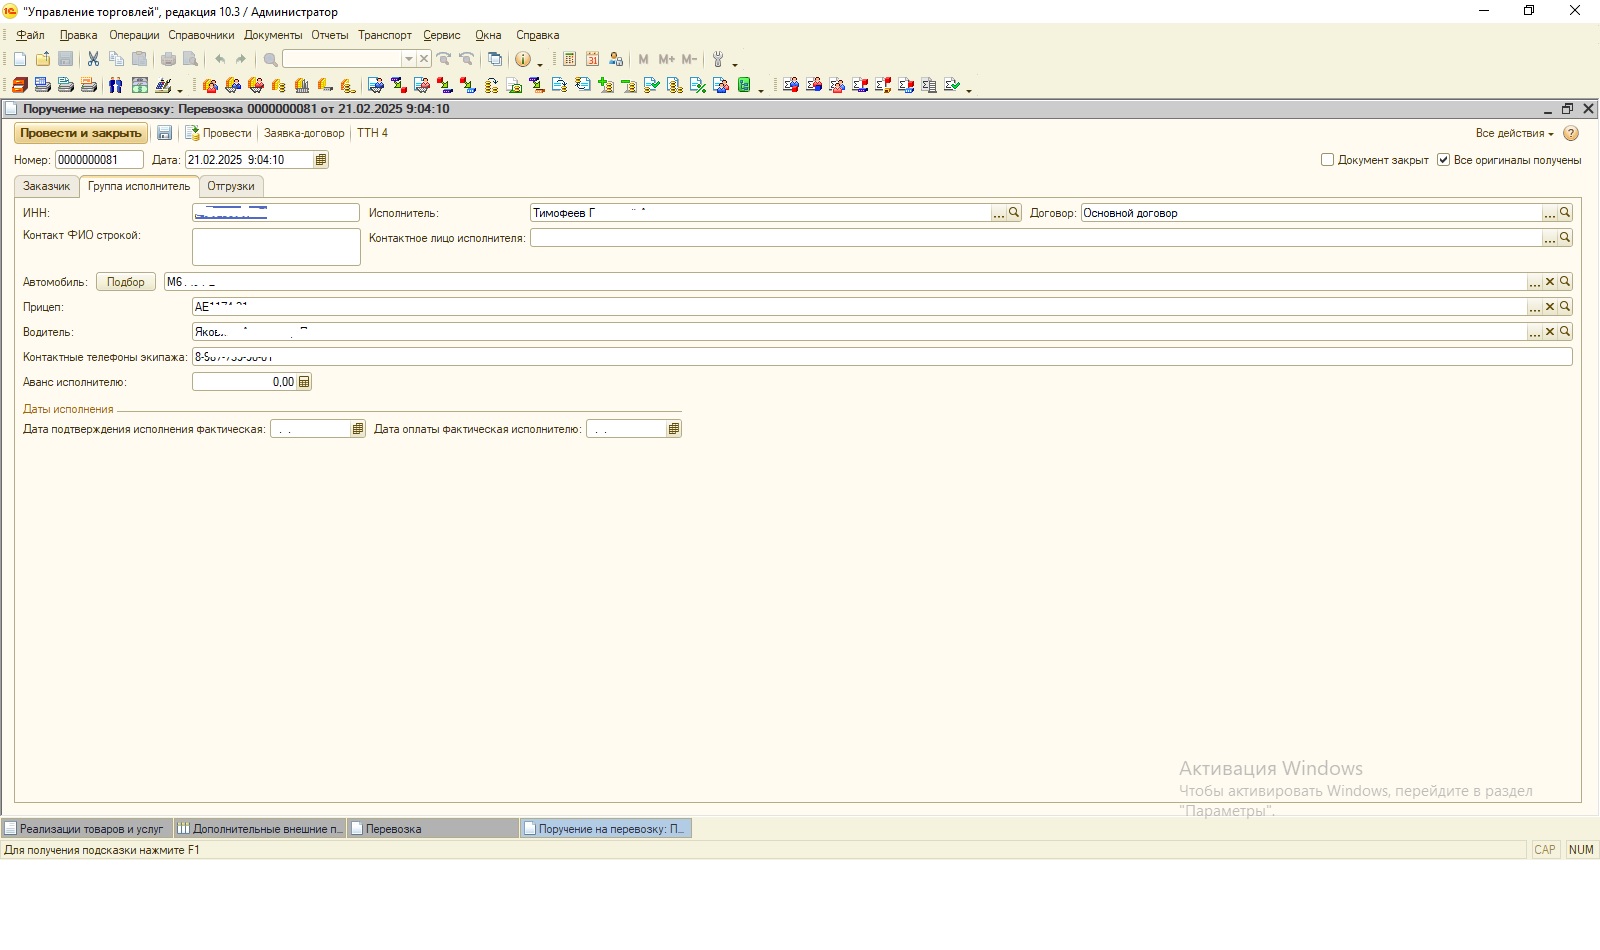This screenshot has width=1600, height=950.
Task: Expand the Все действия dropdown
Action: (1514, 133)
